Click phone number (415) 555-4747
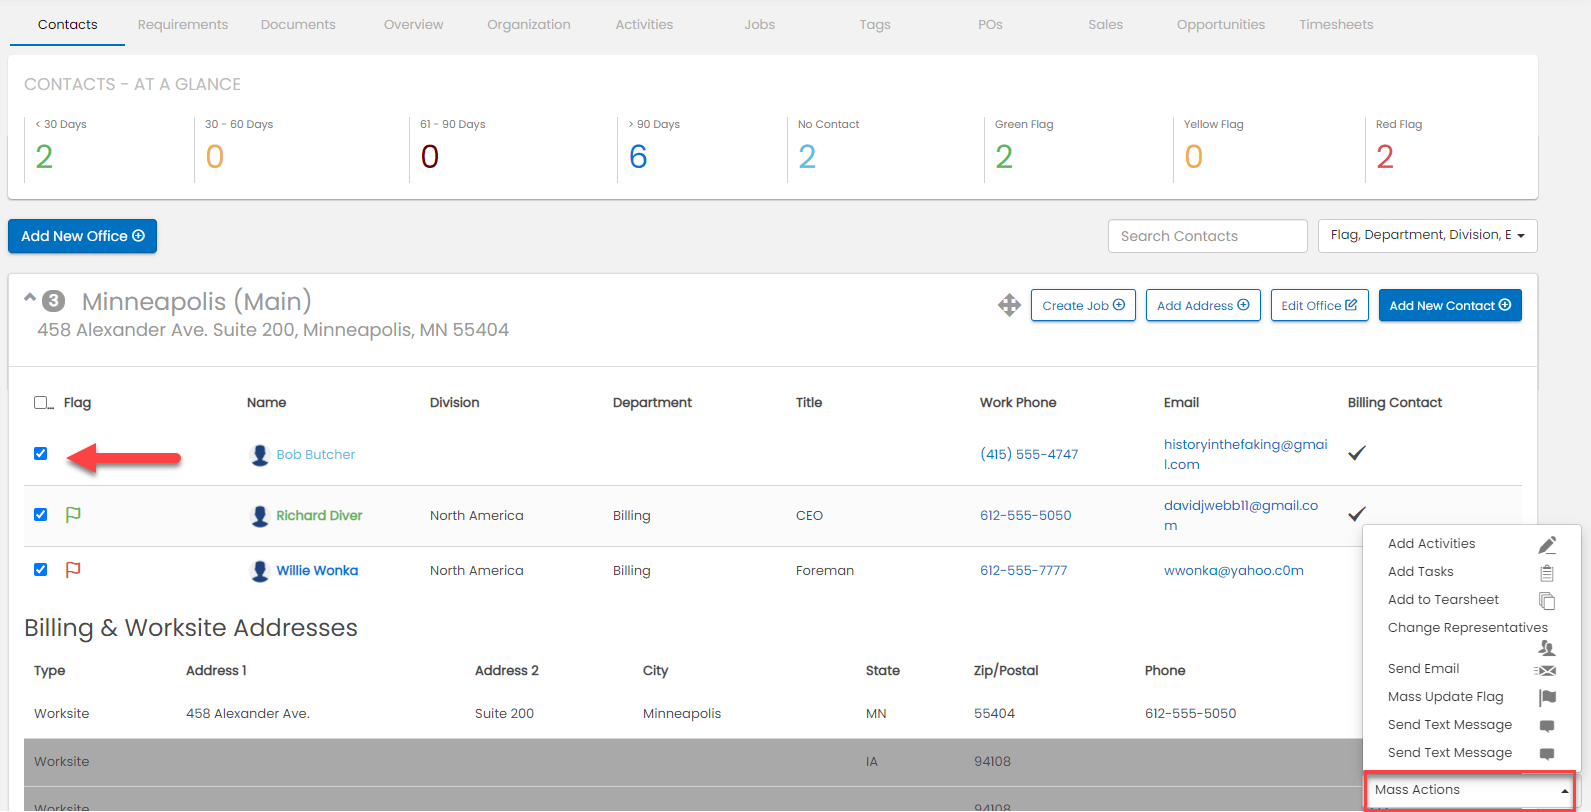1591x812 pixels. point(1029,455)
